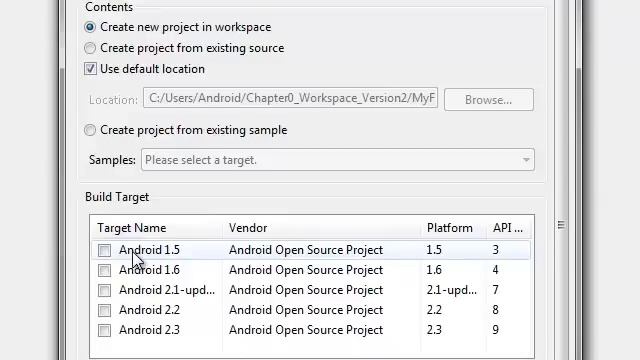Sort by API level column header

click(509, 228)
